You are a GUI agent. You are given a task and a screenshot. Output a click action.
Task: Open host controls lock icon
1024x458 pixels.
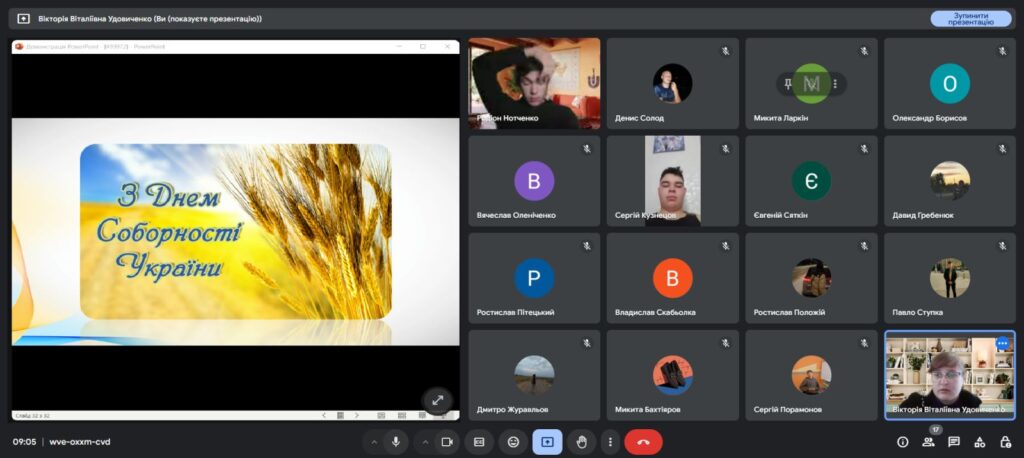[1004, 441]
